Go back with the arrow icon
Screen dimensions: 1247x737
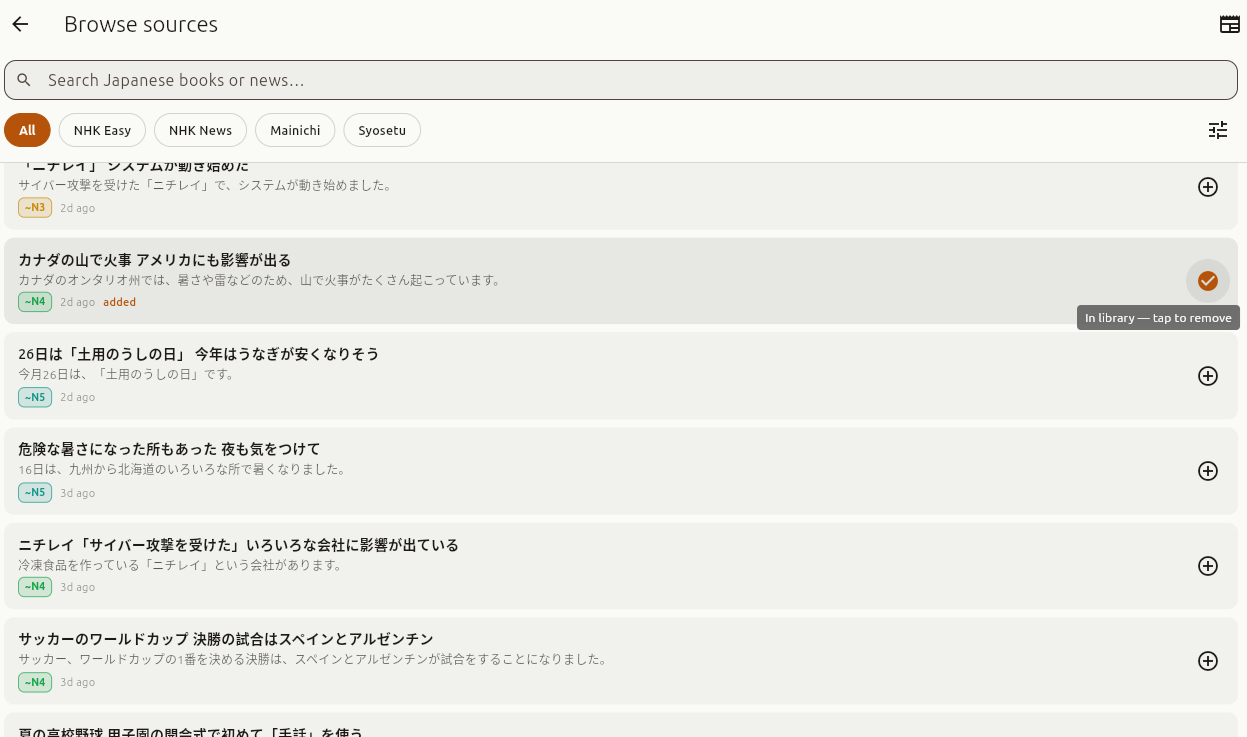20,24
